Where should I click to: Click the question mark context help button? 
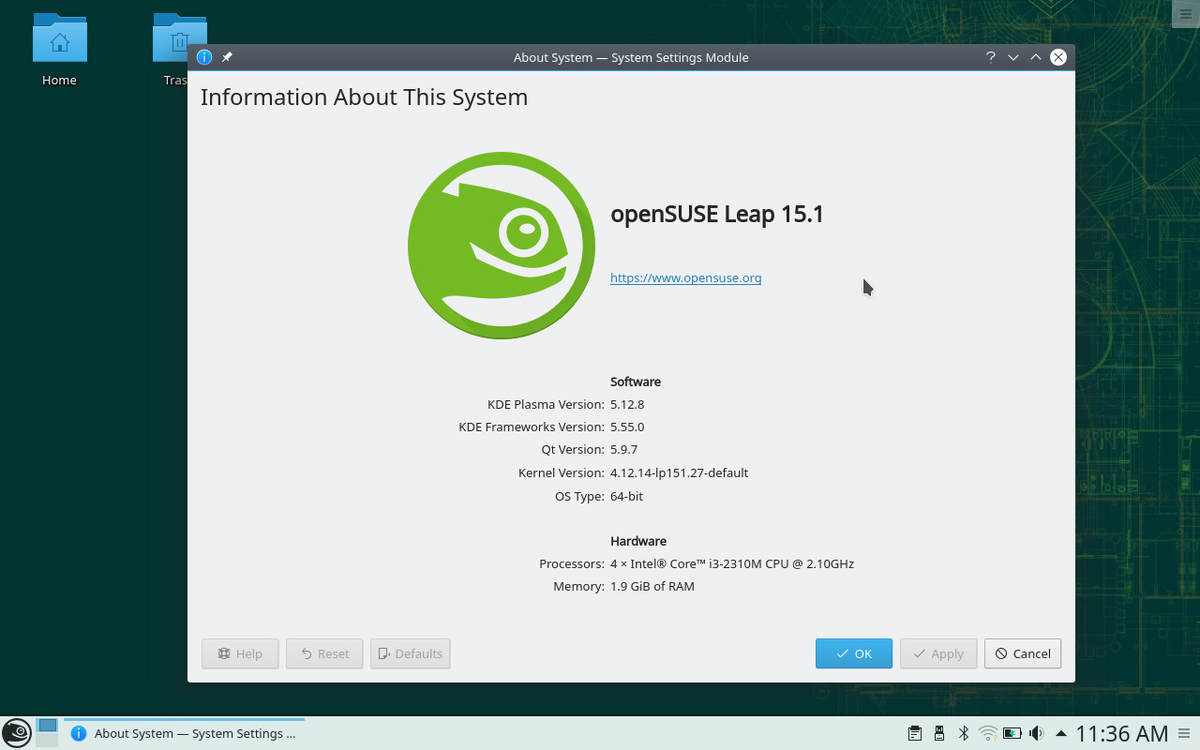coord(990,57)
